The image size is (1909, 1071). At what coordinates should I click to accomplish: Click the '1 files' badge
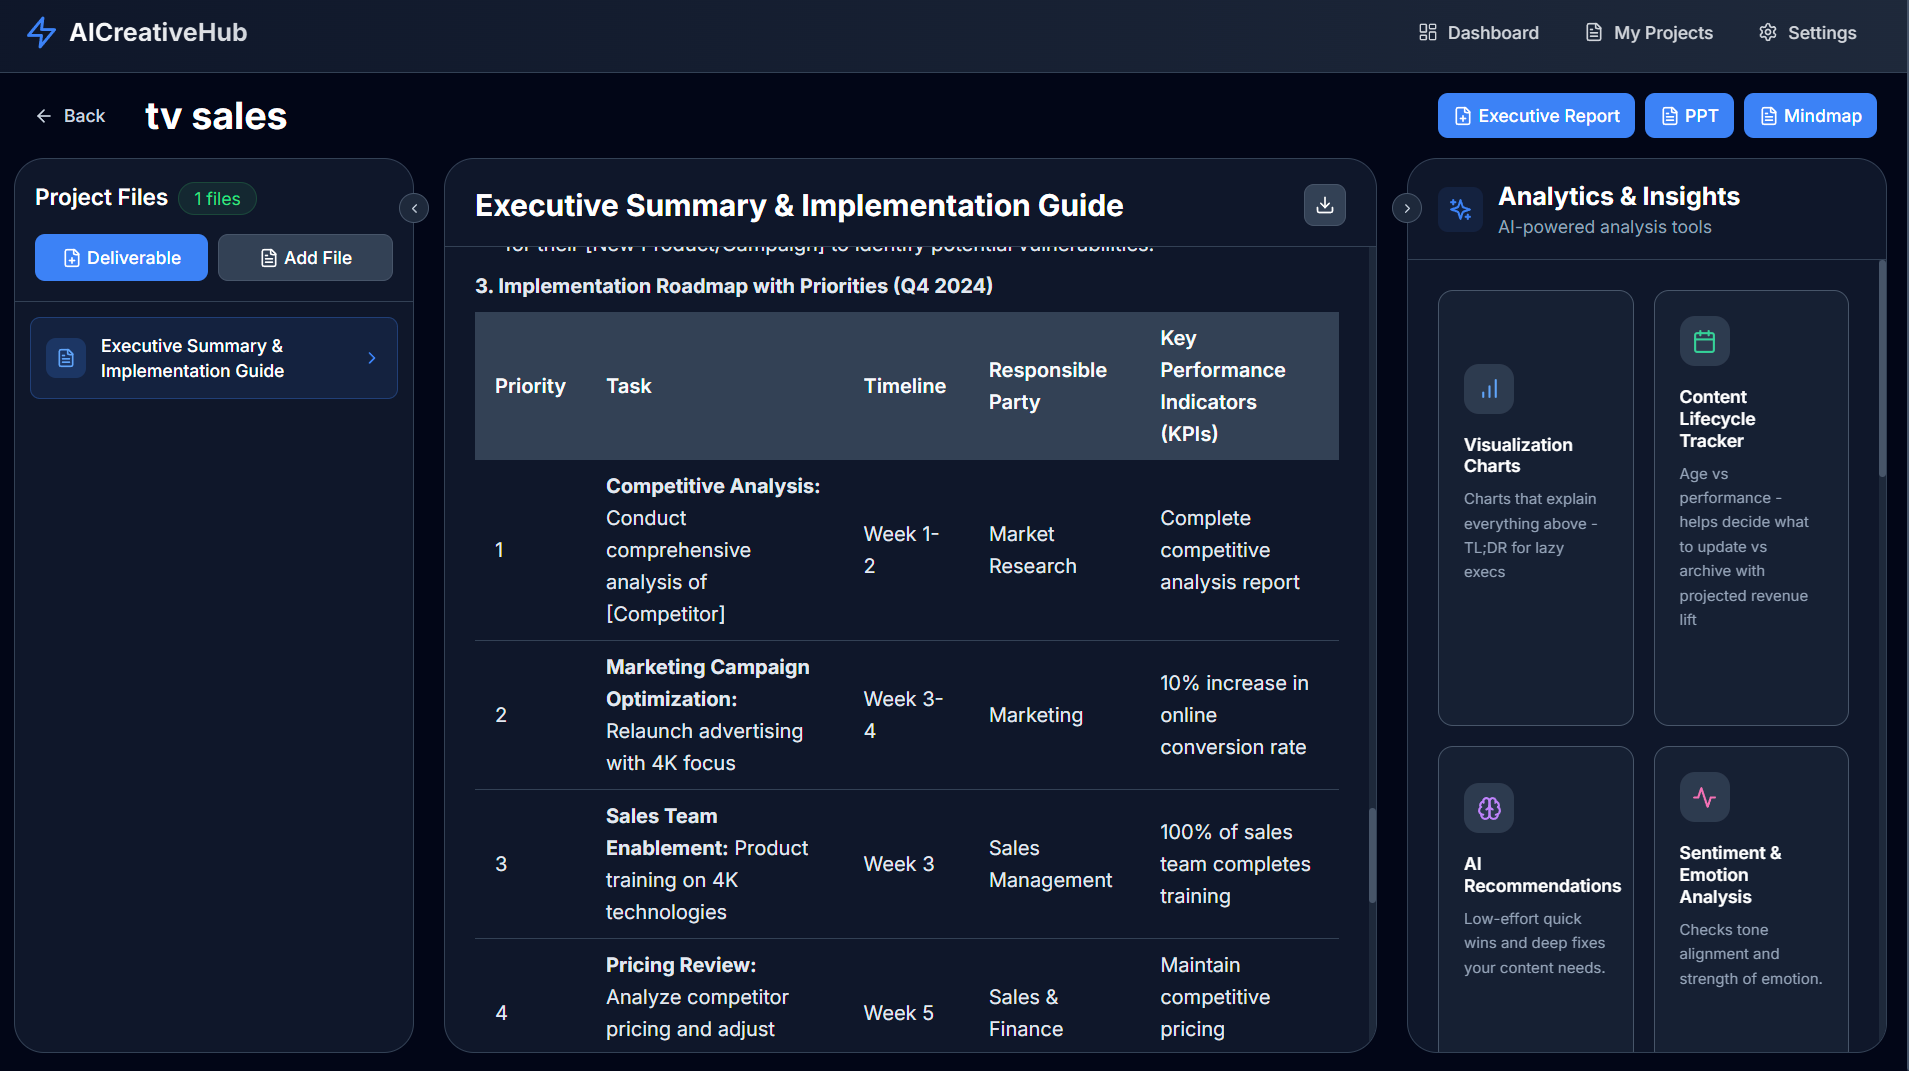pyautogui.click(x=217, y=199)
